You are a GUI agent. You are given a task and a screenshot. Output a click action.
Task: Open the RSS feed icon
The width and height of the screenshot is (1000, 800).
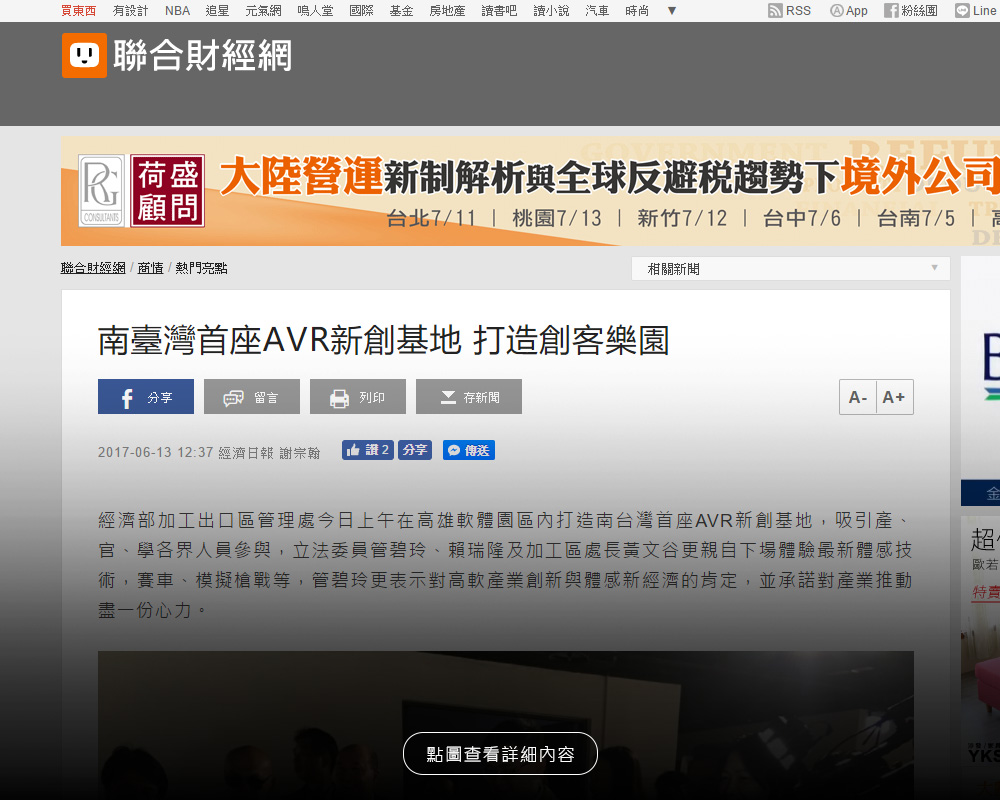coord(776,10)
